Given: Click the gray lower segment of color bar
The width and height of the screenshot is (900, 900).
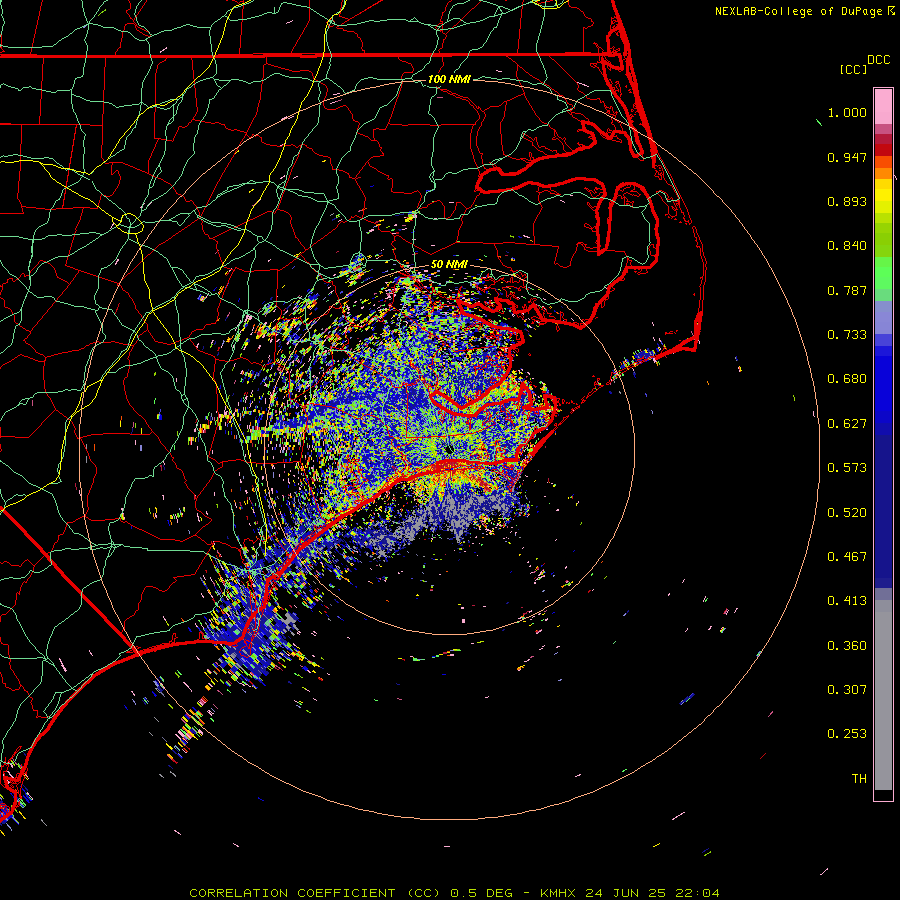Looking at the screenshot, I should pos(883,695).
